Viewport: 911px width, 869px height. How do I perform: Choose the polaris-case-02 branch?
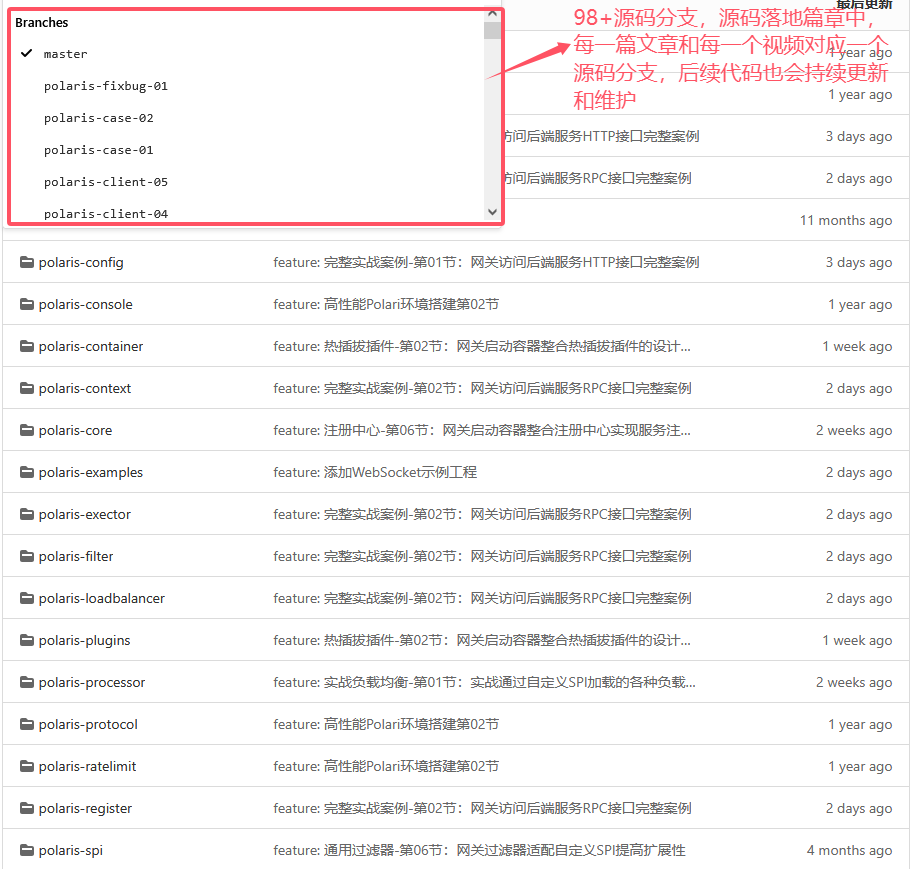[98, 118]
